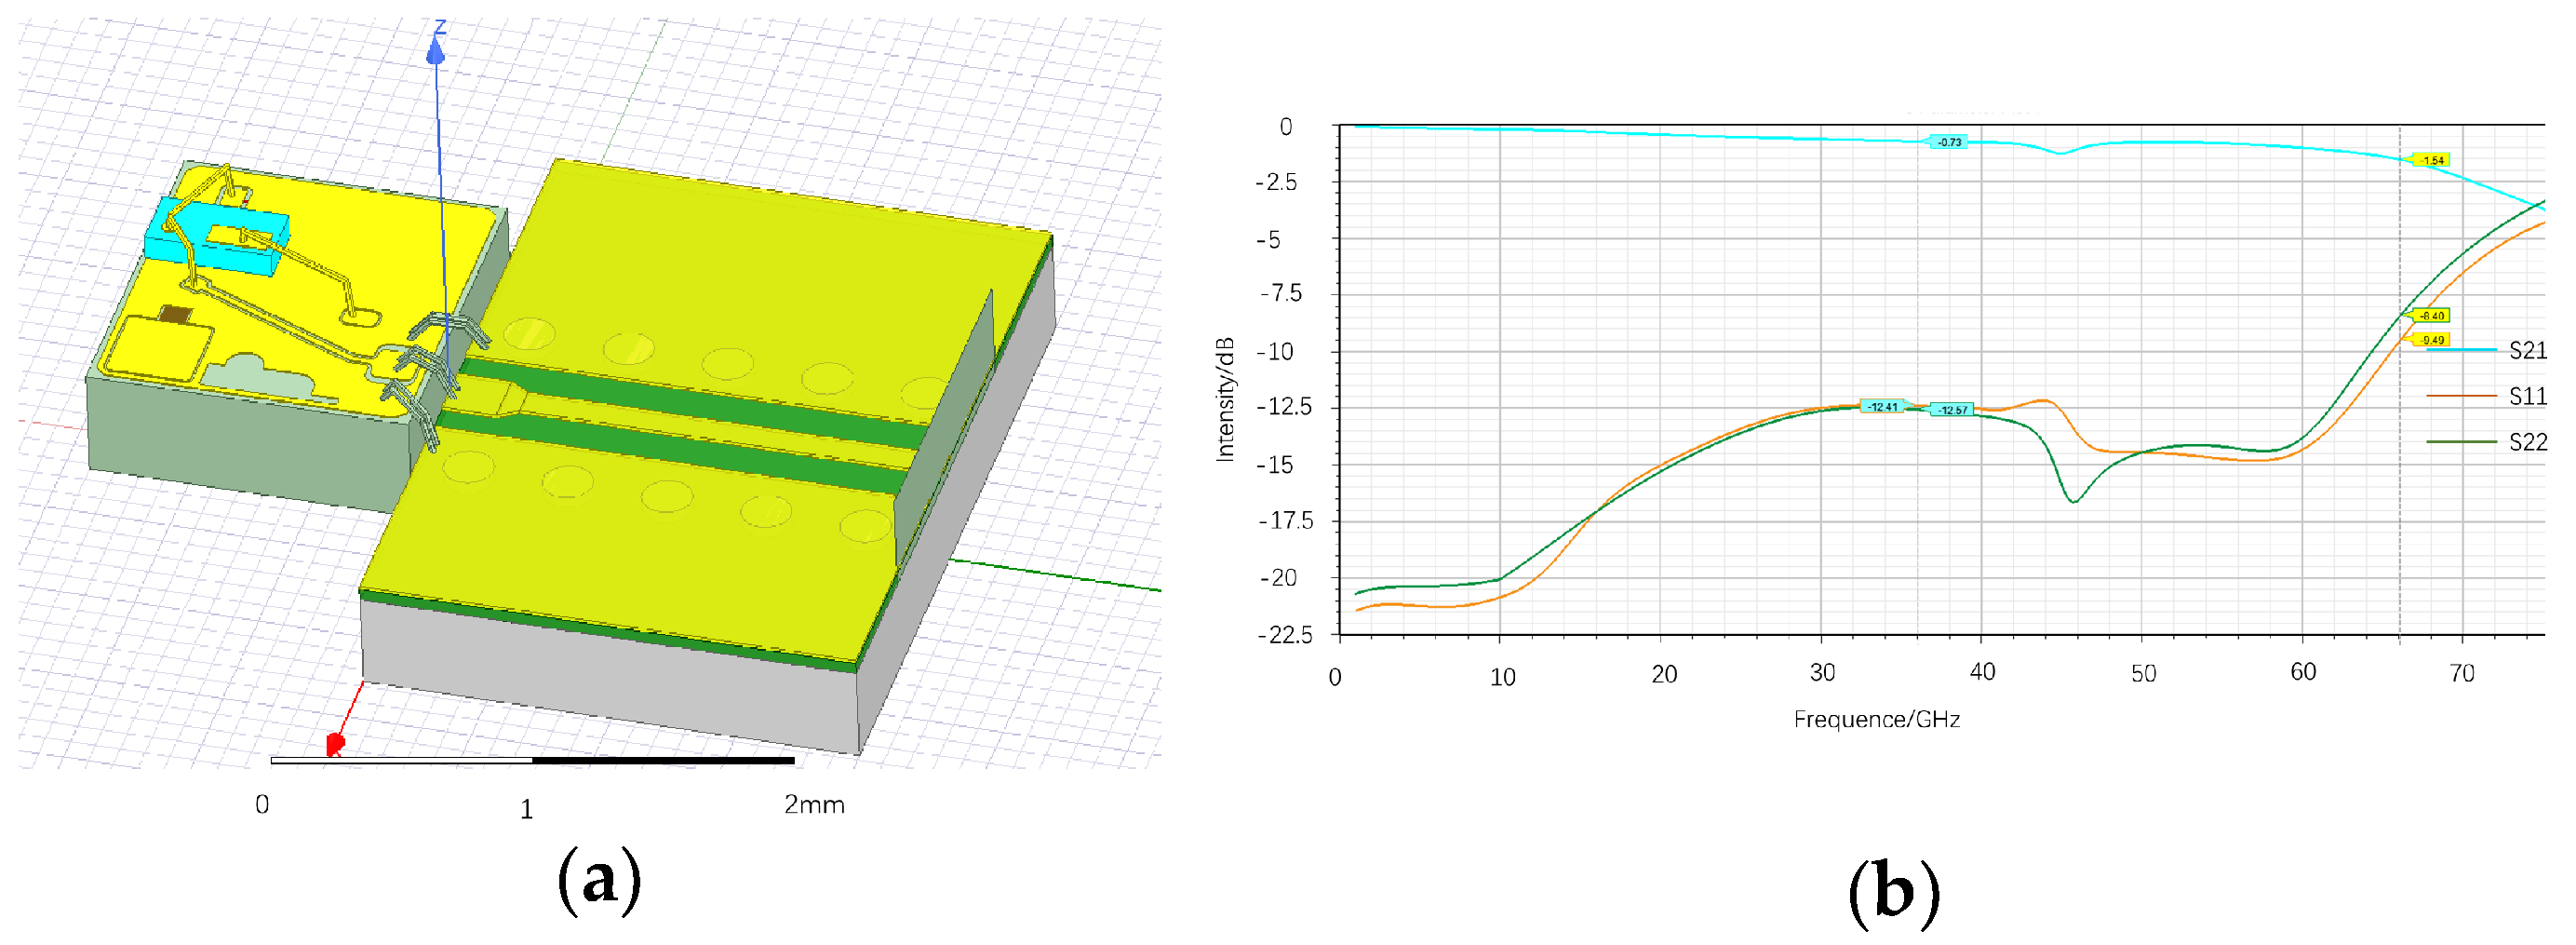The image size is (2576, 945).
Task: Click the Frequence/GHz axis title
Action: coord(1876,720)
